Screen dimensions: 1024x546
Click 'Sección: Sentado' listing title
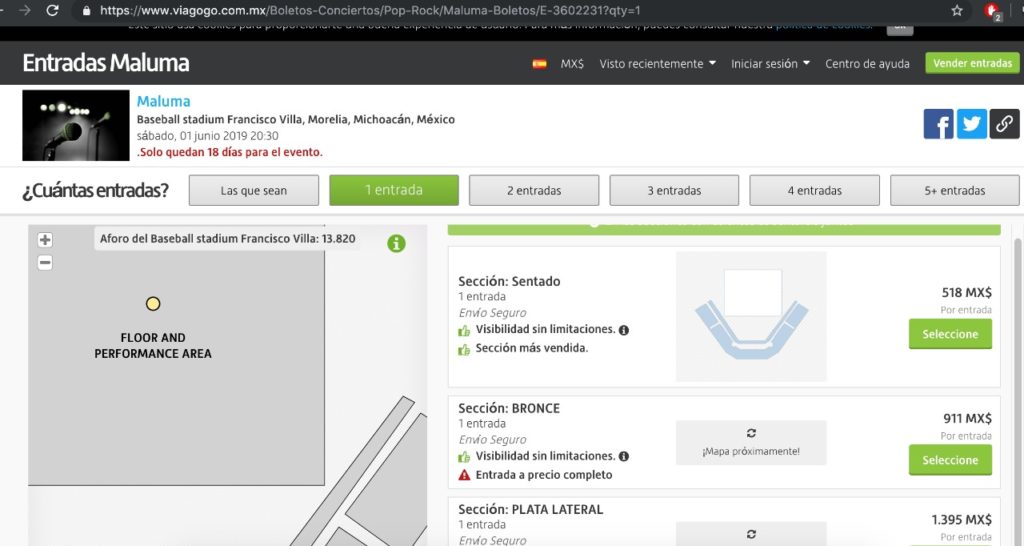click(x=509, y=281)
